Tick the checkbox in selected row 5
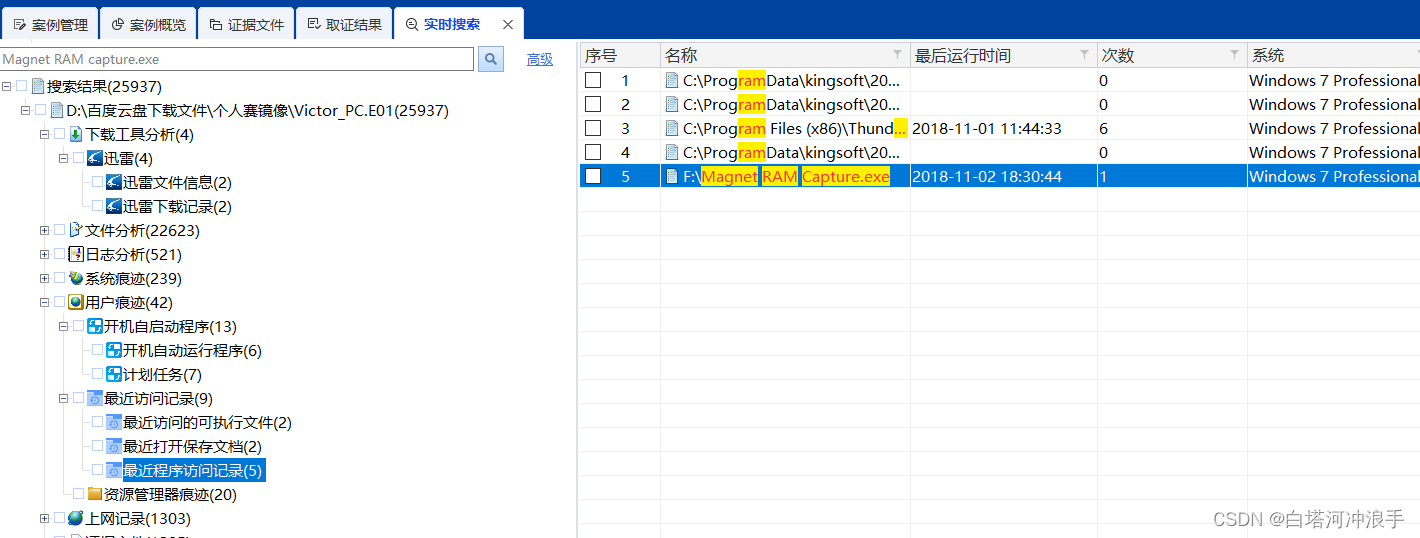The image size is (1420, 538). [x=593, y=176]
